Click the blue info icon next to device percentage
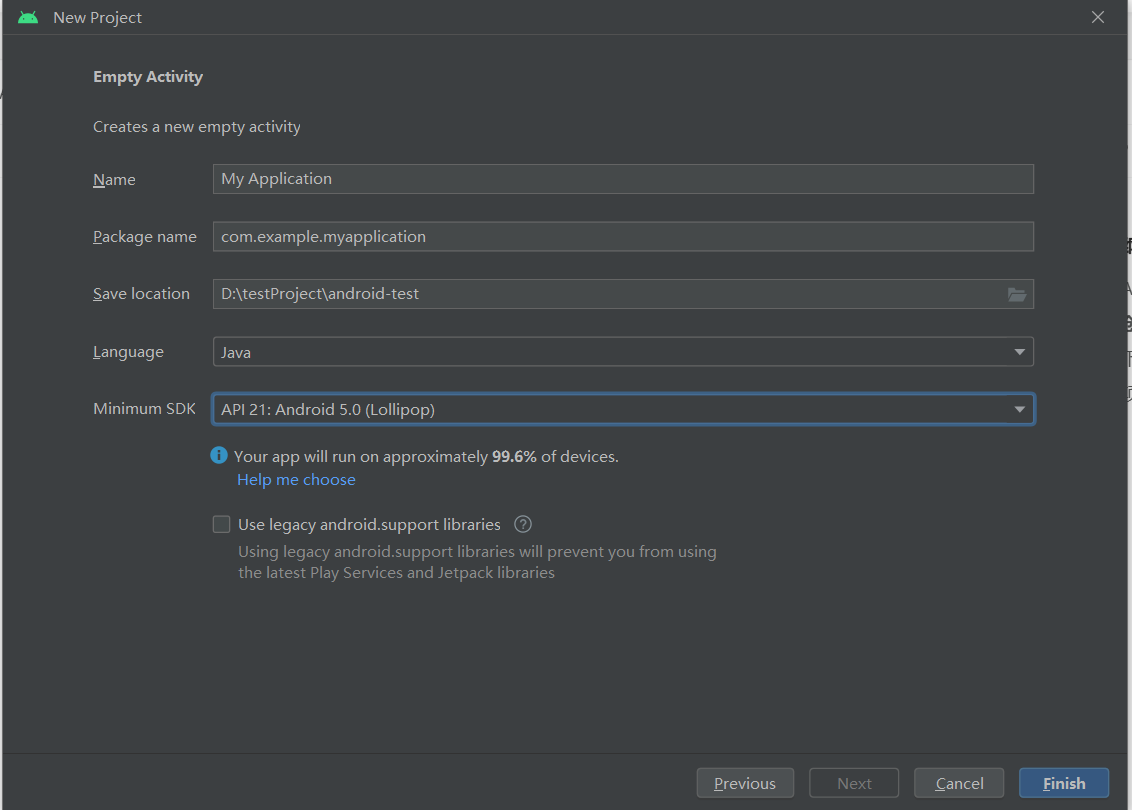1132x810 pixels. click(x=219, y=455)
